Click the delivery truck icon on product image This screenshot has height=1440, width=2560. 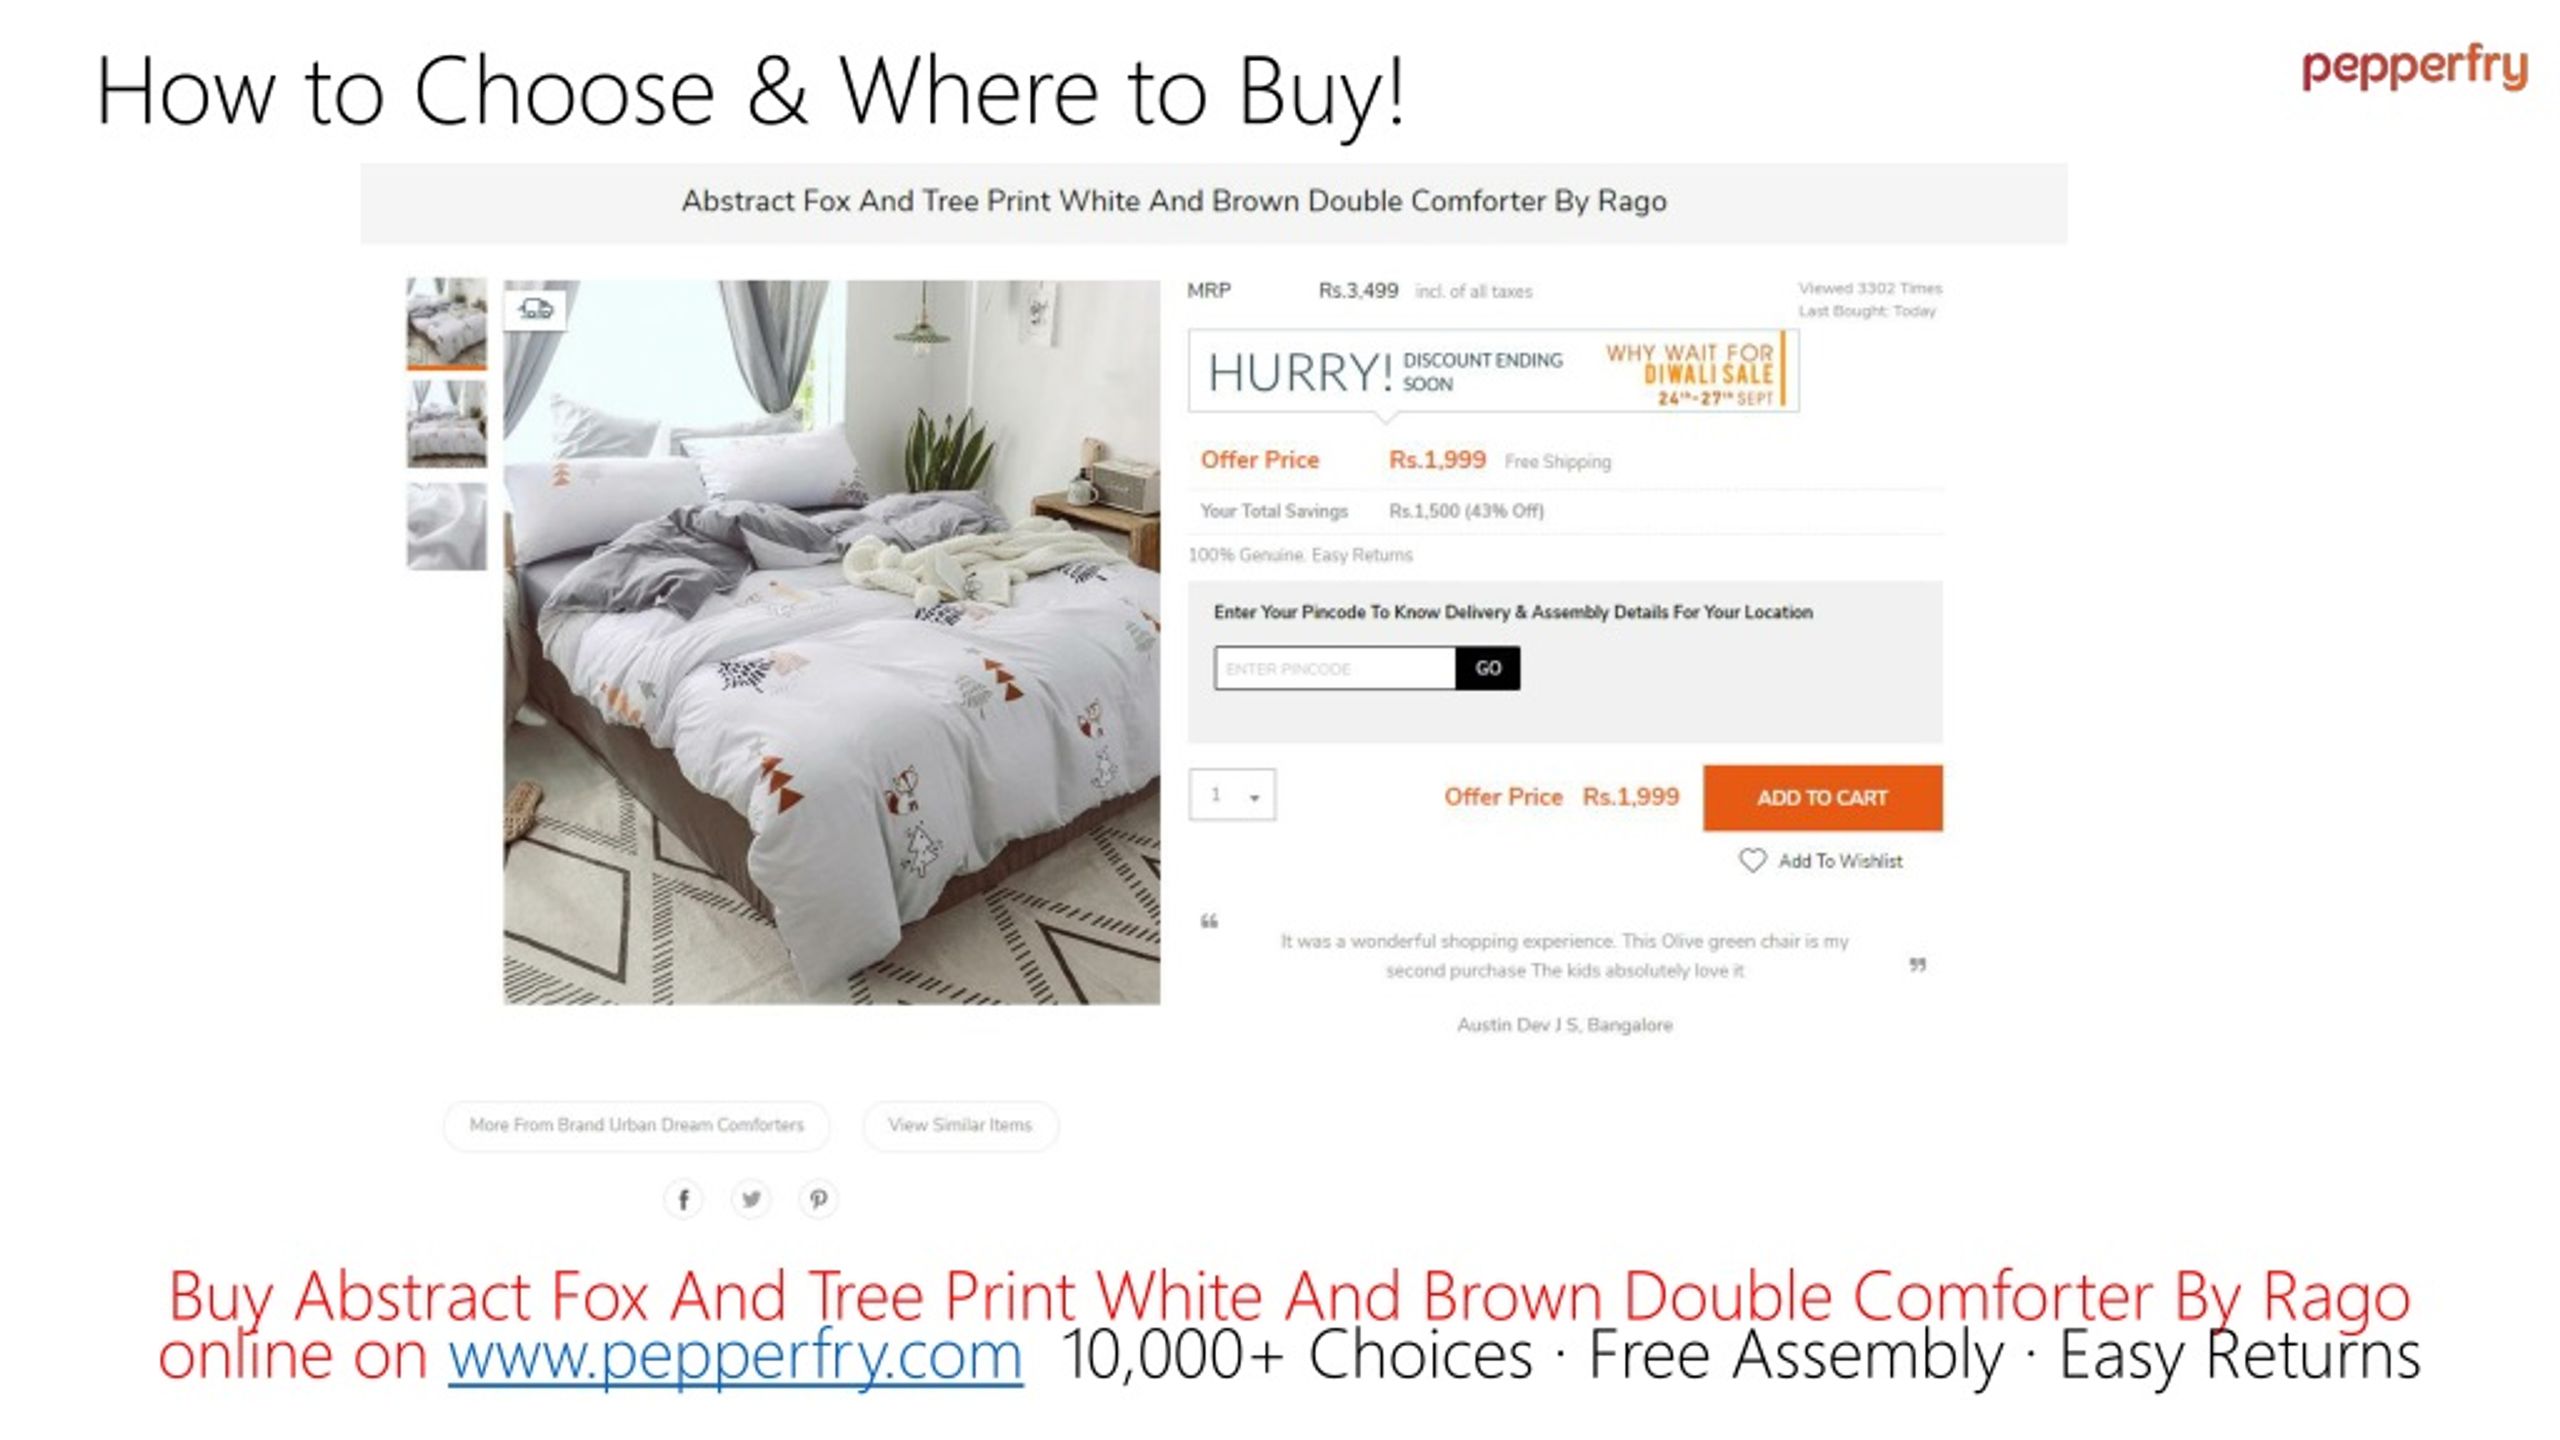536,310
